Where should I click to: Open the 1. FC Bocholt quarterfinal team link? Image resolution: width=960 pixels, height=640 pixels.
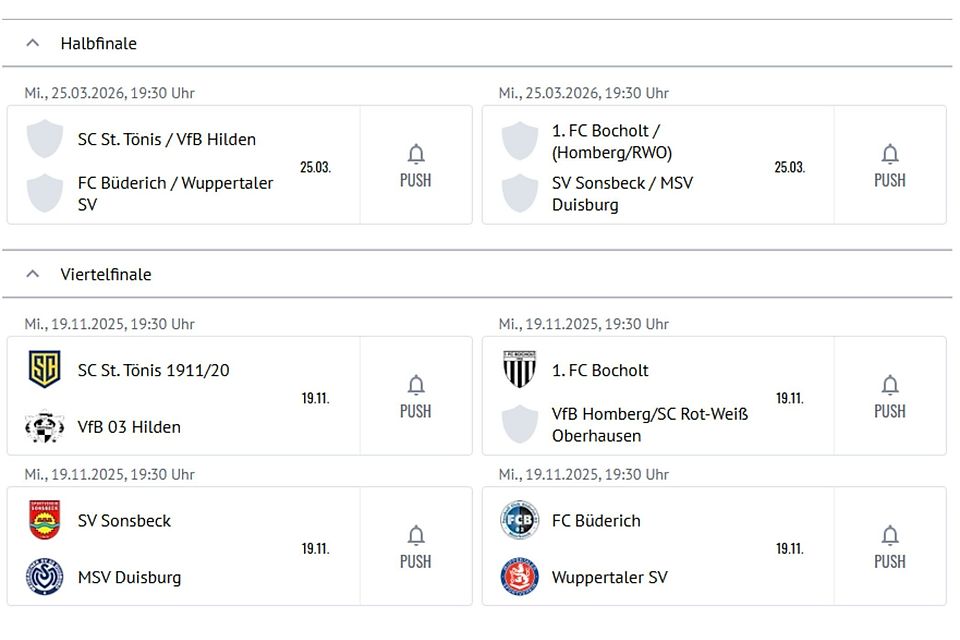click(600, 370)
